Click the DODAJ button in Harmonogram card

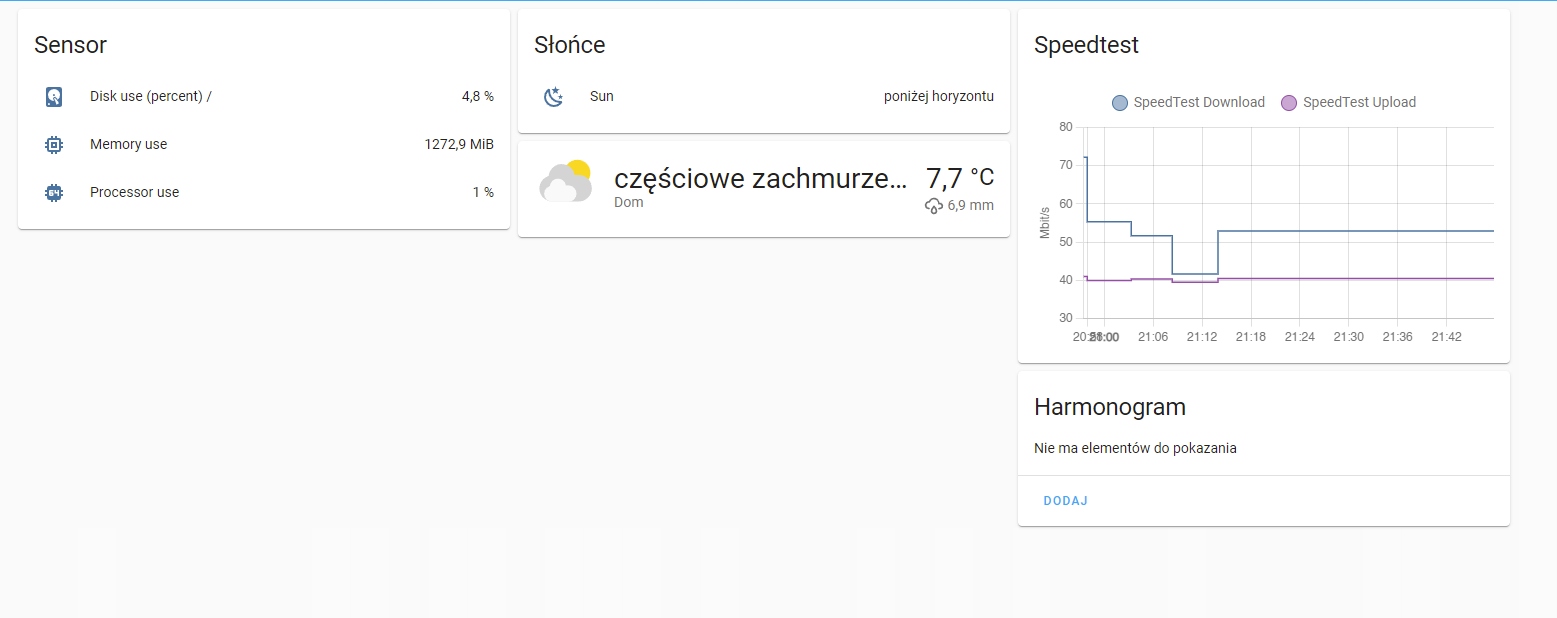pos(1065,500)
